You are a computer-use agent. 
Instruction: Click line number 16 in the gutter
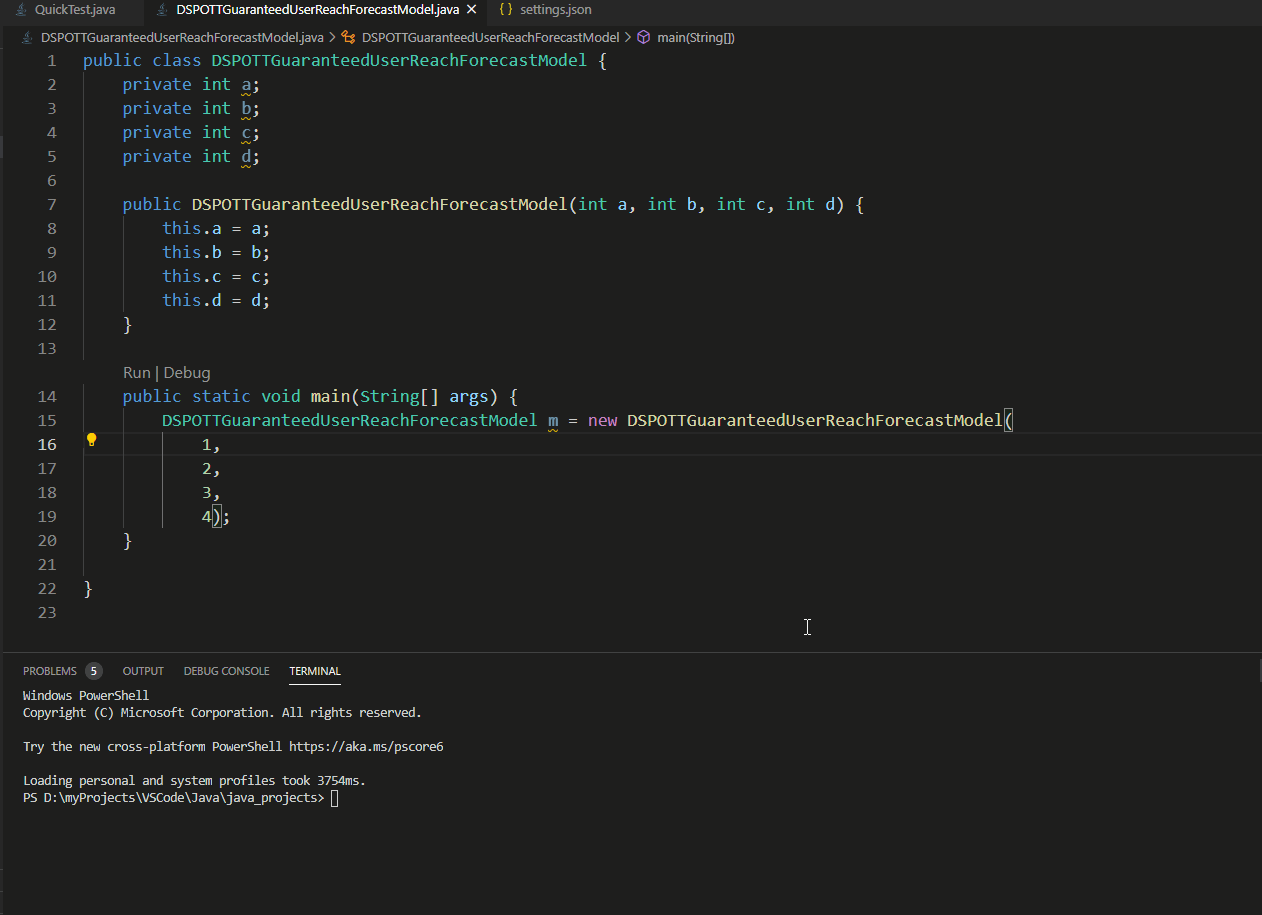[47, 444]
